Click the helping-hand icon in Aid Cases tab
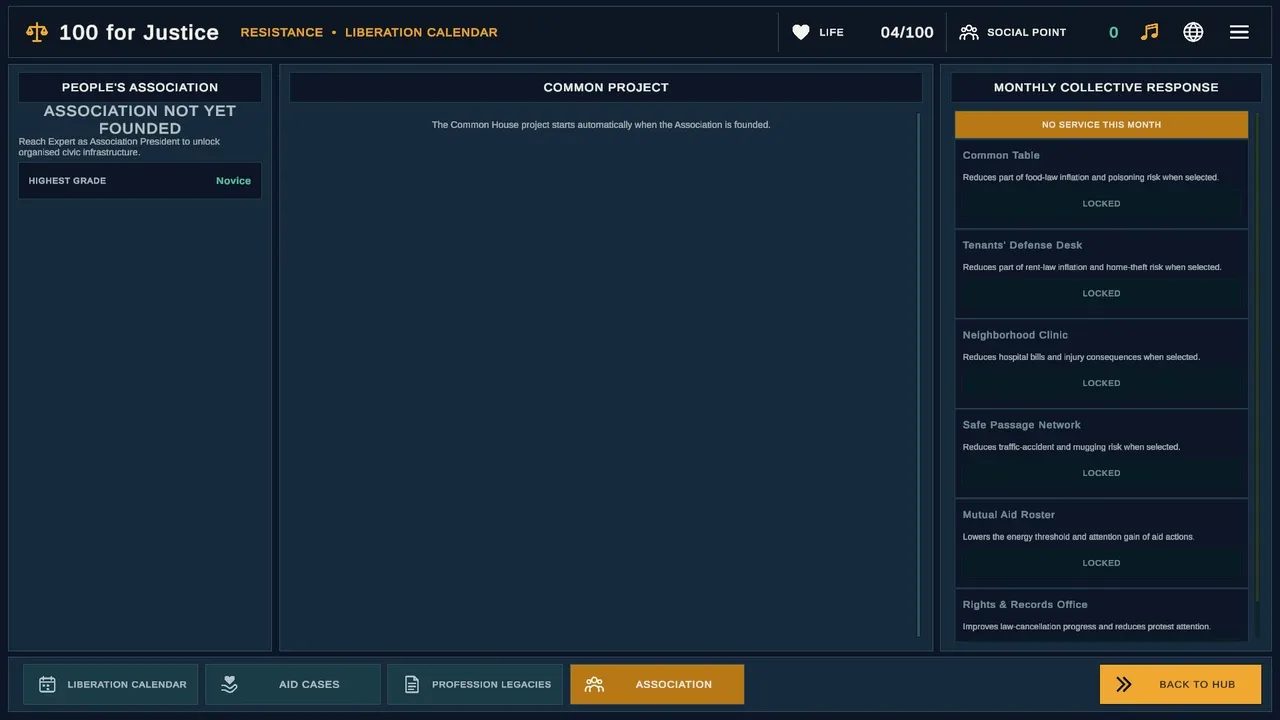Image resolution: width=1280 pixels, height=720 pixels. [229, 685]
